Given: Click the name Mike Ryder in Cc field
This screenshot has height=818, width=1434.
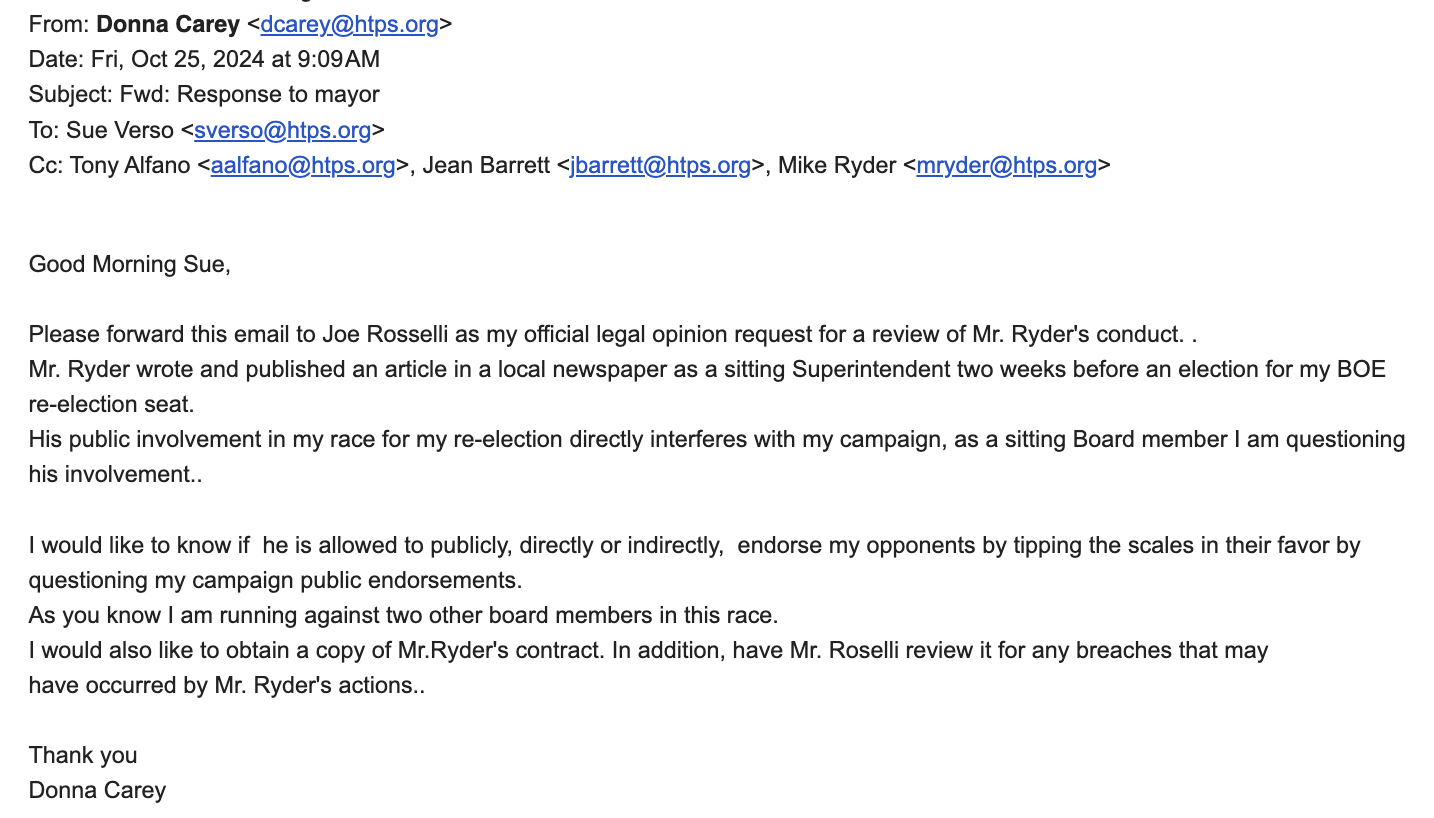Looking at the screenshot, I should (836, 165).
